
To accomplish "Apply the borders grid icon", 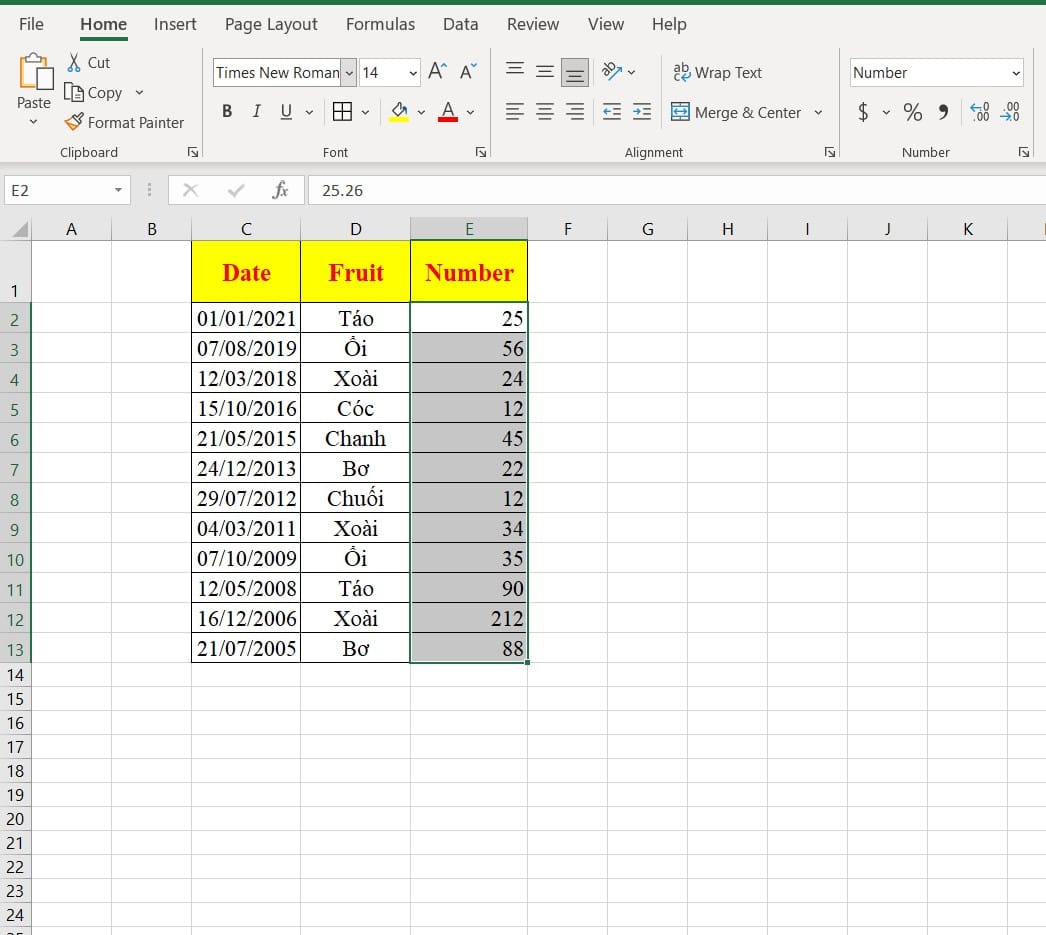I will tap(342, 111).
